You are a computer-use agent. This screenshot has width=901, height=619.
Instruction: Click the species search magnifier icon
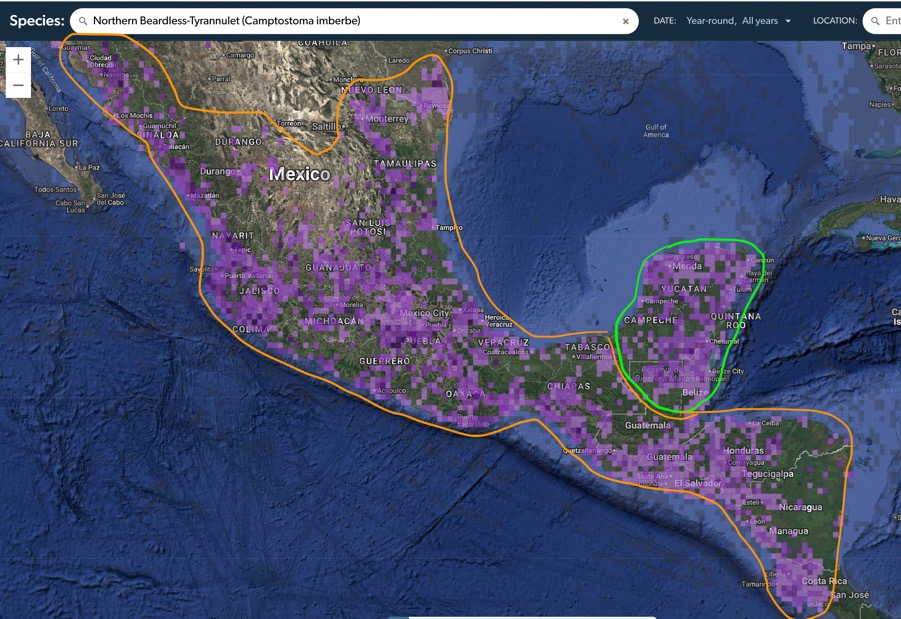click(x=83, y=21)
